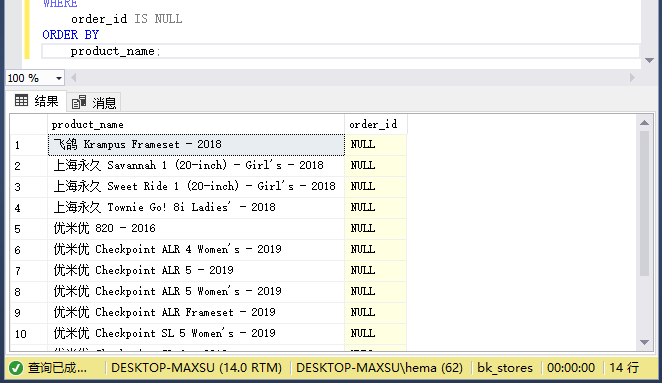
Task: Select row 1 header in results grid
Action: coord(29,145)
